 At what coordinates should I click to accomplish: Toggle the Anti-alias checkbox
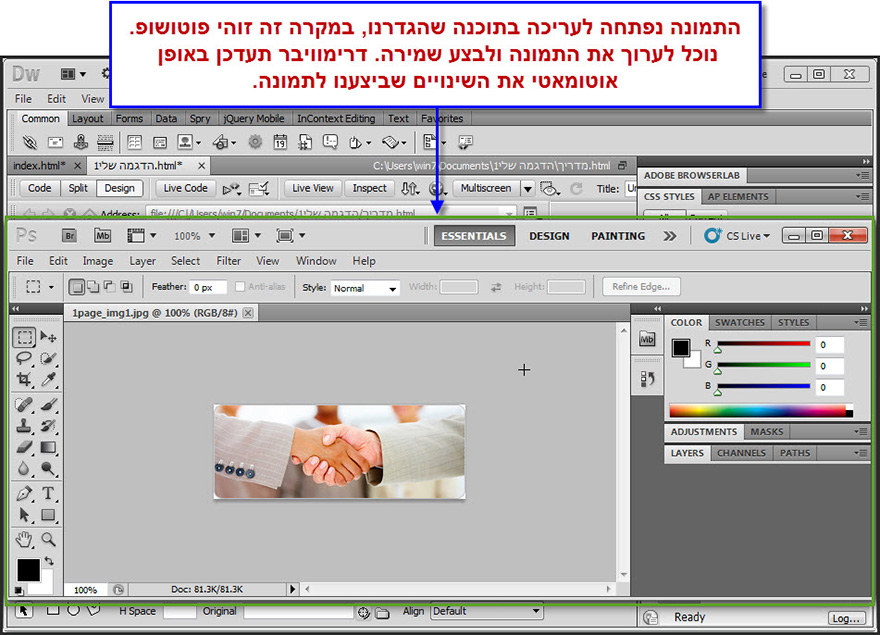pyautogui.click(x=240, y=287)
